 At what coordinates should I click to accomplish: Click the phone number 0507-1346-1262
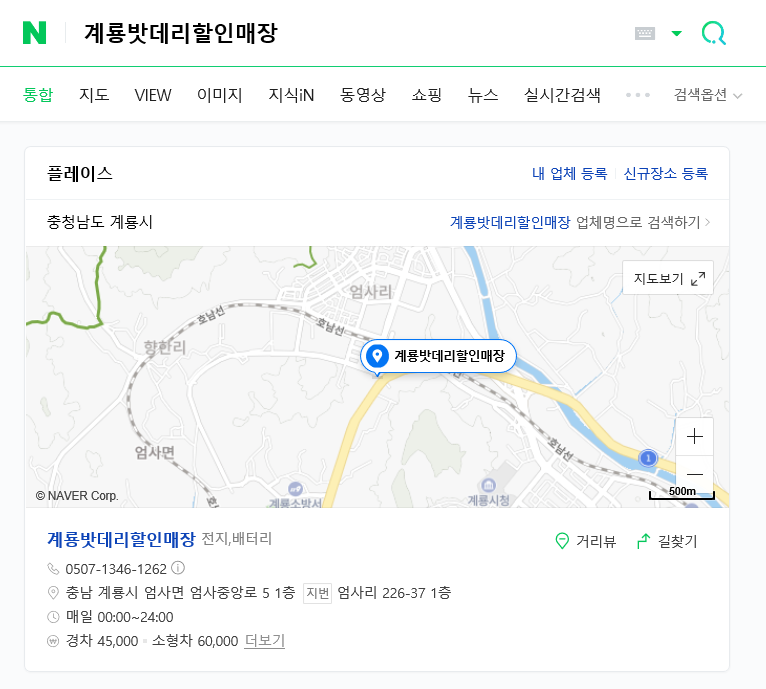(x=116, y=569)
